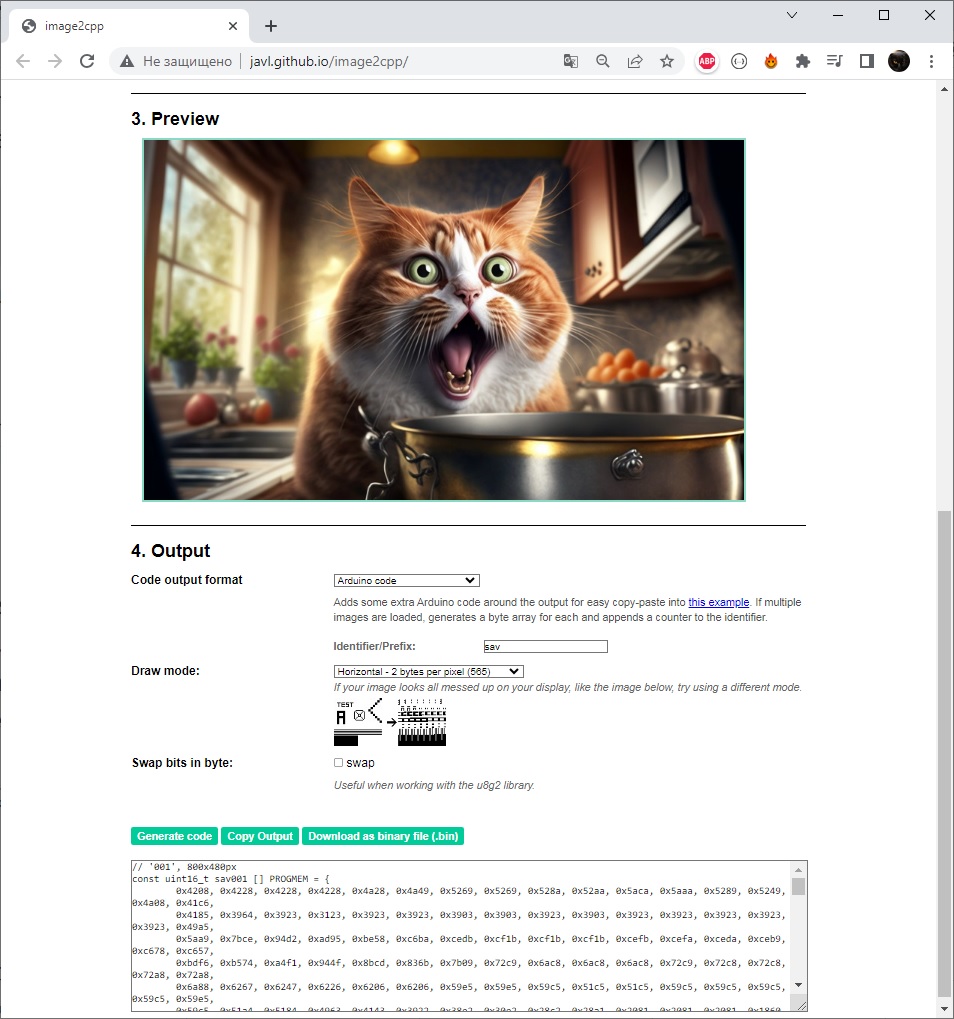Go back using the browser back arrow
Image resolution: width=954 pixels, height=1019 pixels.
pos(23,61)
